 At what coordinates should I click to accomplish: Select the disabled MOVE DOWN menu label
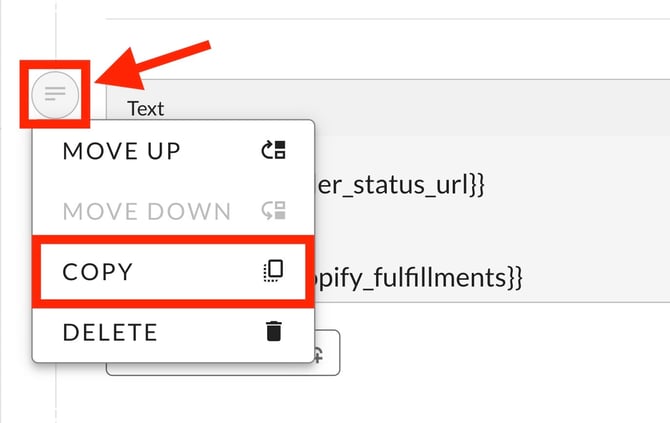(x=147, y=212)
